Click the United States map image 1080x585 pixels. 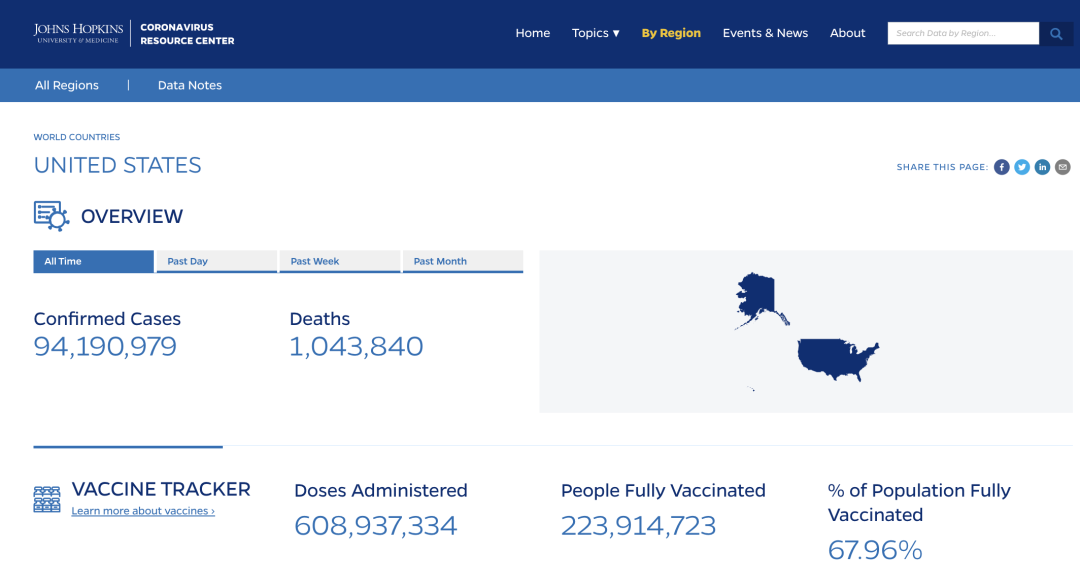(x=806, y=331)
